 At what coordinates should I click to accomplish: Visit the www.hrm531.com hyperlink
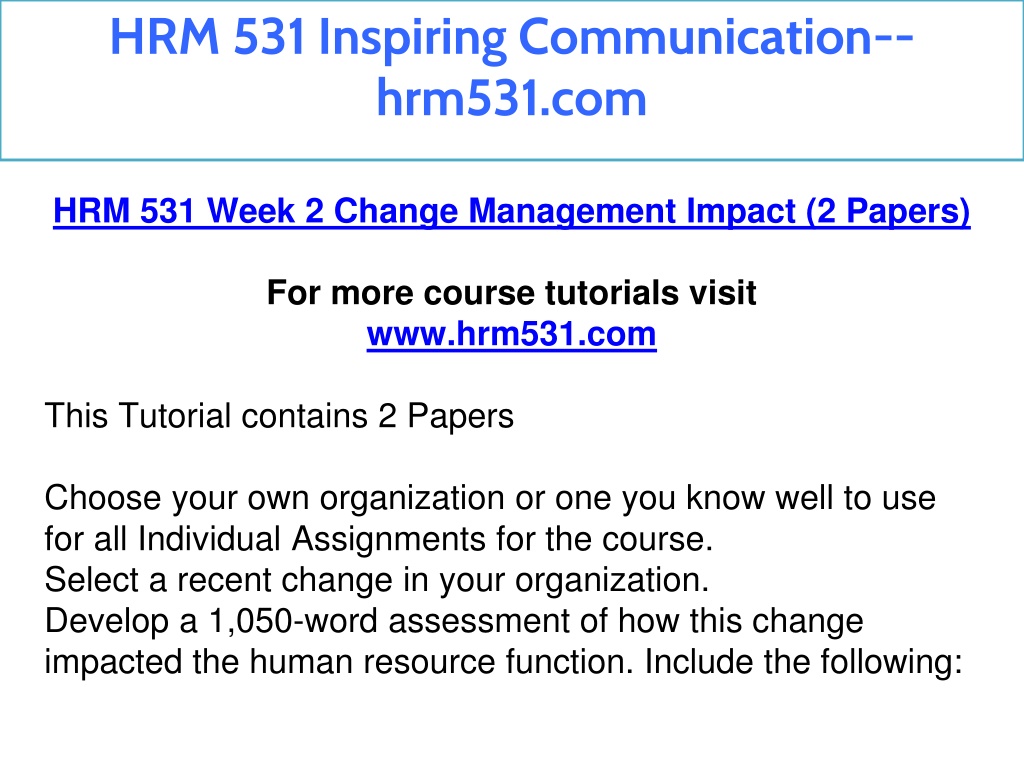(511, 334)
